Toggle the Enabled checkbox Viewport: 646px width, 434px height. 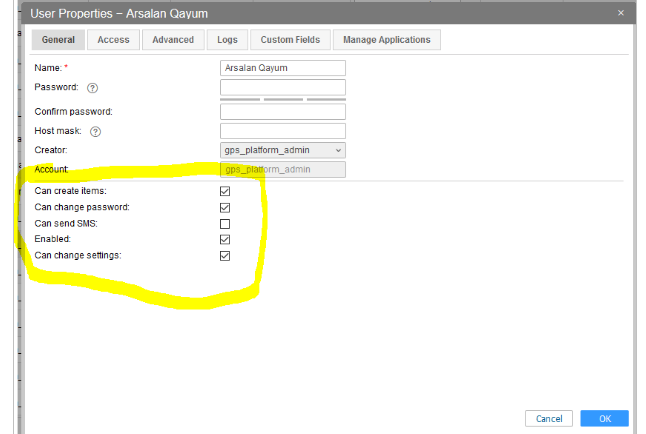[x=225, y=239]
